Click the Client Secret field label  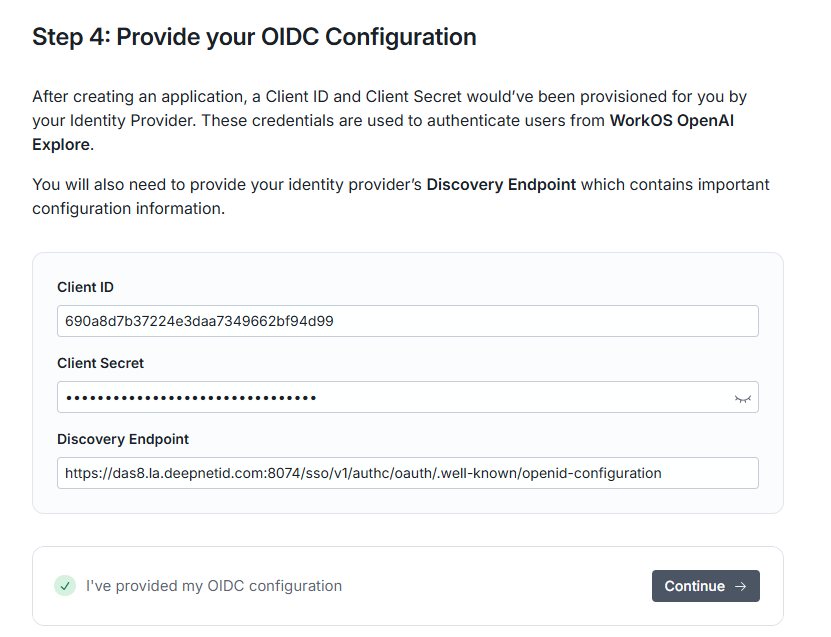click(x=100, y=363)
